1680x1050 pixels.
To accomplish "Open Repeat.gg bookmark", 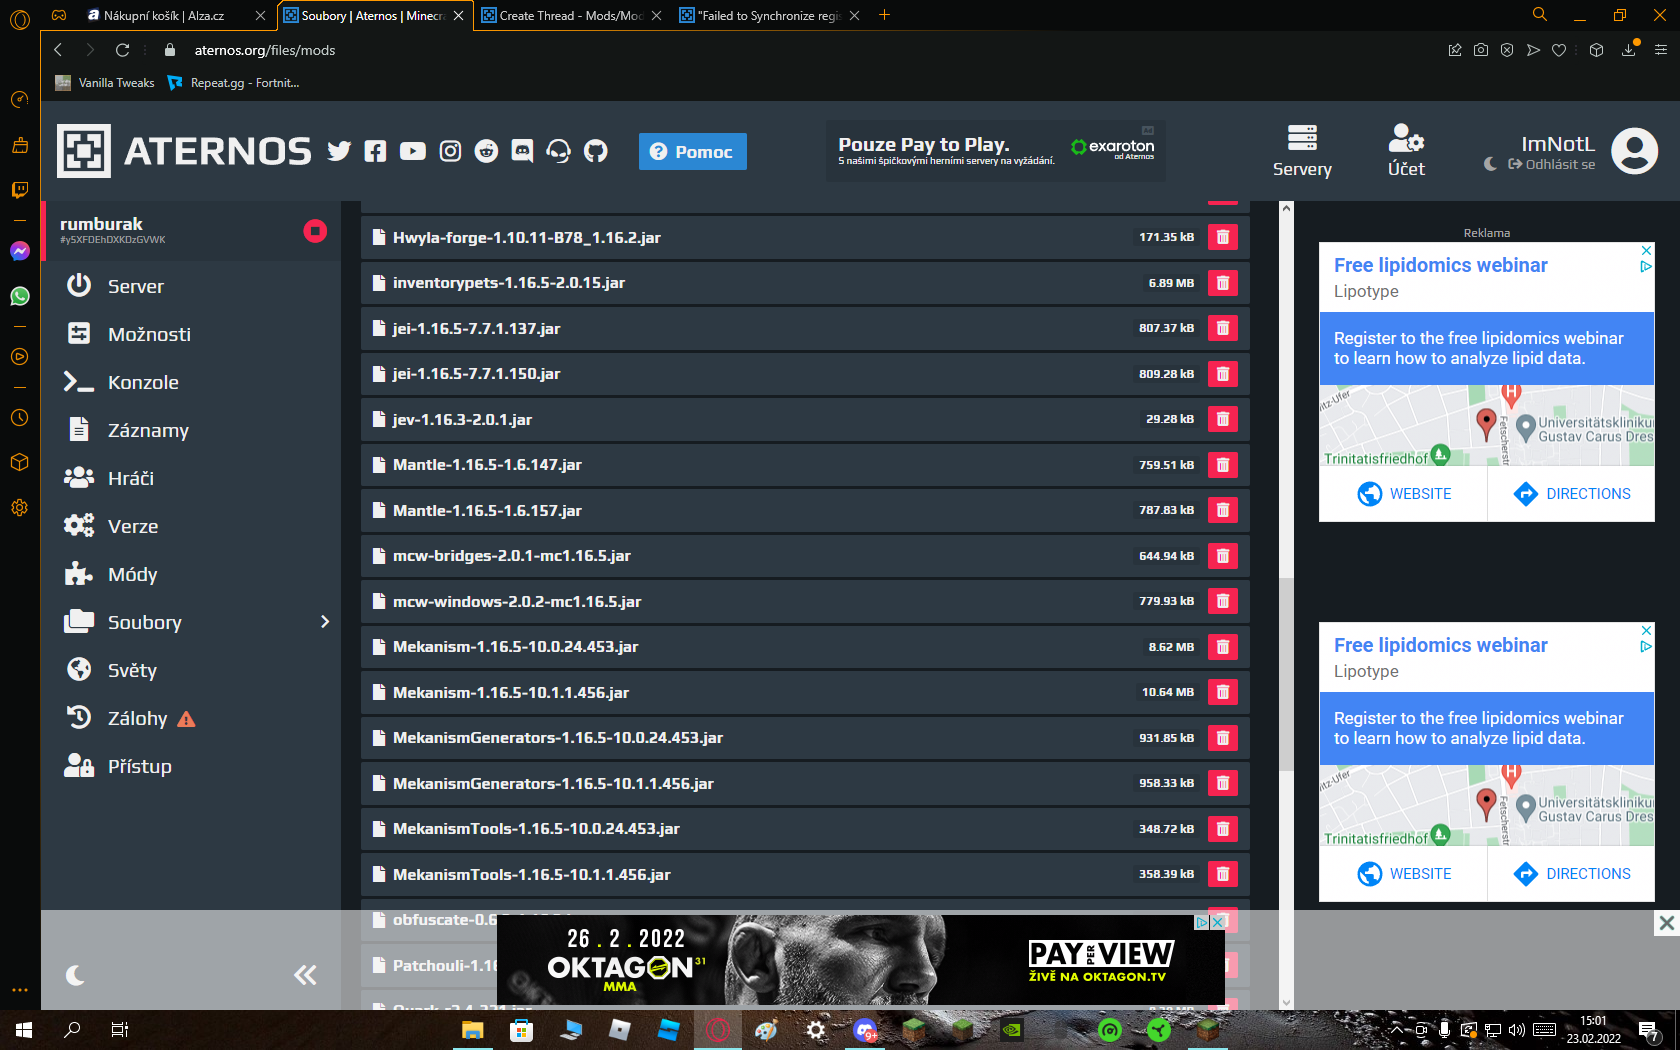I will pos(234,83).
